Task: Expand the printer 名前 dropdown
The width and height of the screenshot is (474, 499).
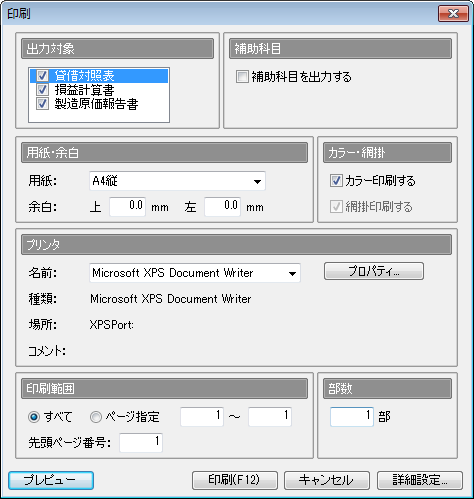Action: [x=195, y=273]
